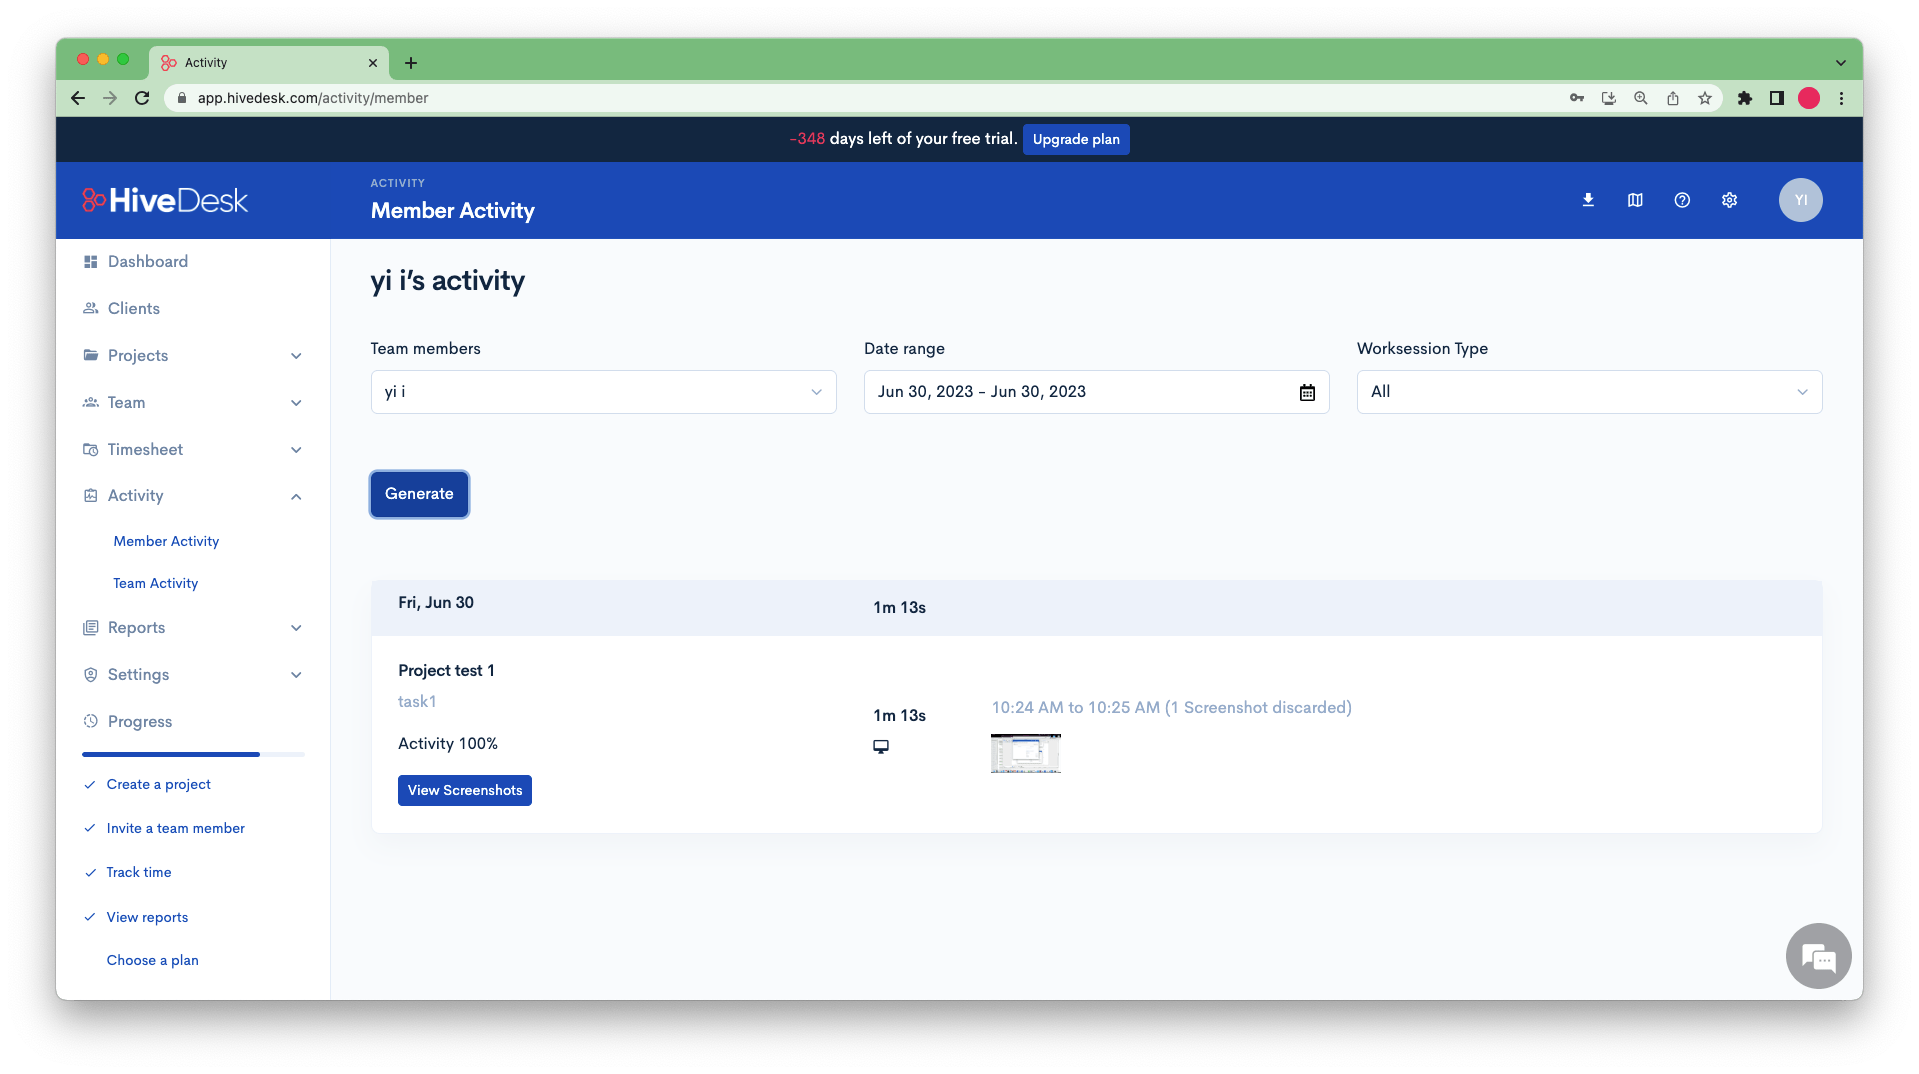Switch to Team Activity
The width and height of the screenshot is (1919, 1074).
(155, 583)
